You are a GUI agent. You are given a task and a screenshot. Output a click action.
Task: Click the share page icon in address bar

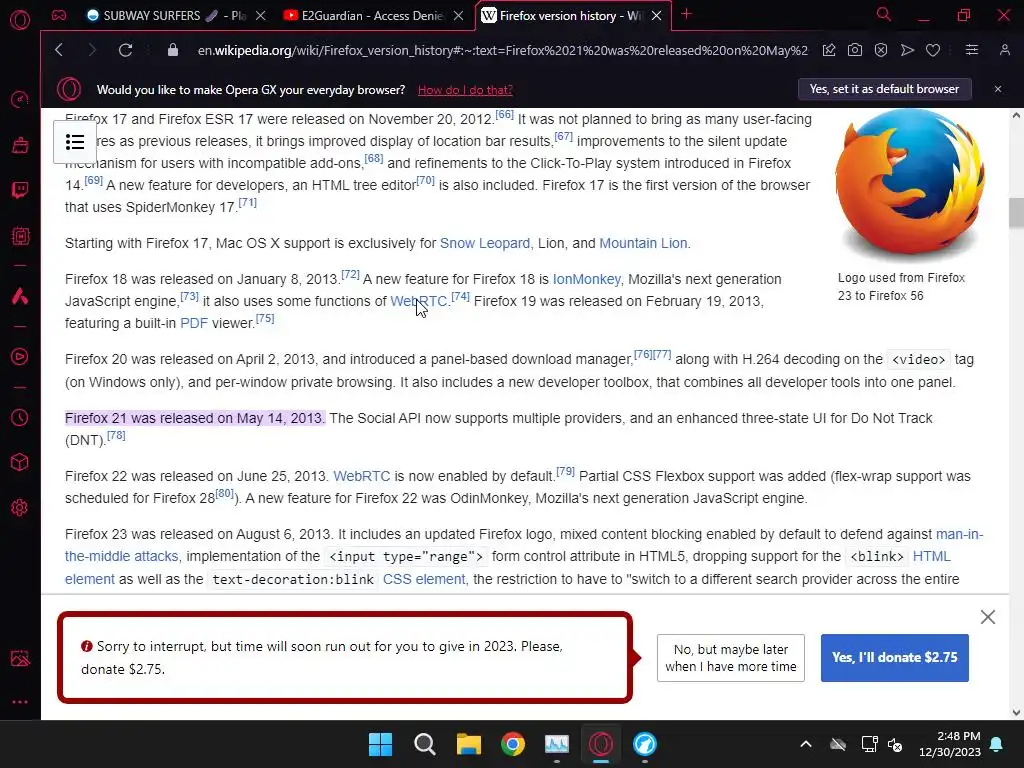(x=829, y=50)
